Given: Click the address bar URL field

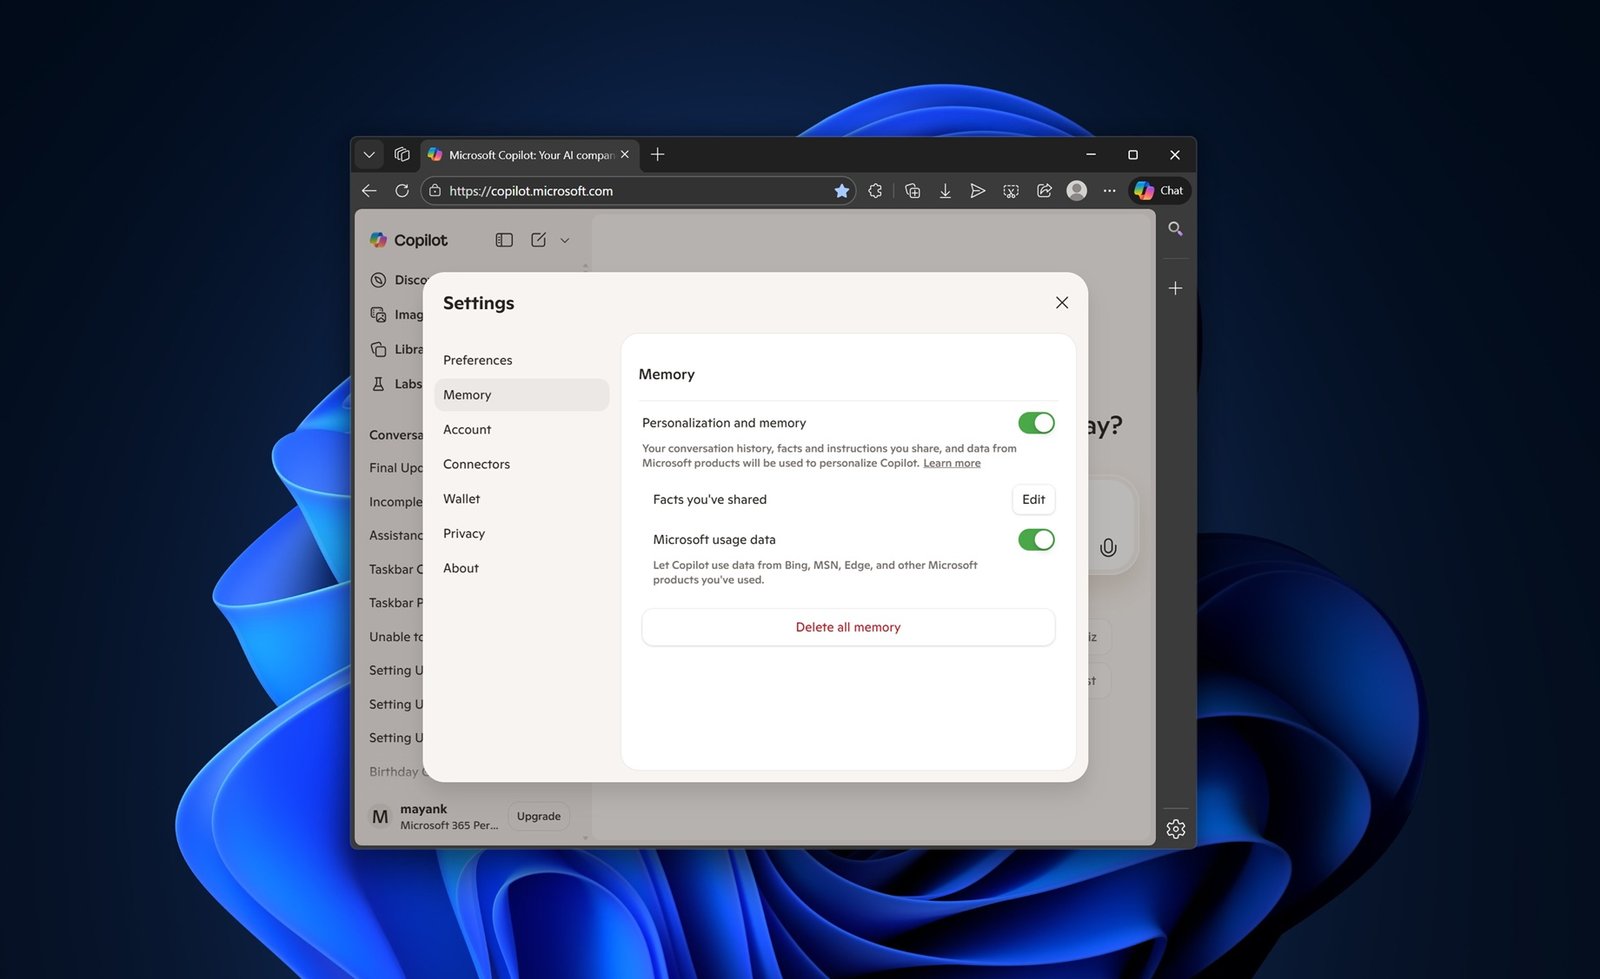Looking at the screenshot, I should (x=630, y=191).
